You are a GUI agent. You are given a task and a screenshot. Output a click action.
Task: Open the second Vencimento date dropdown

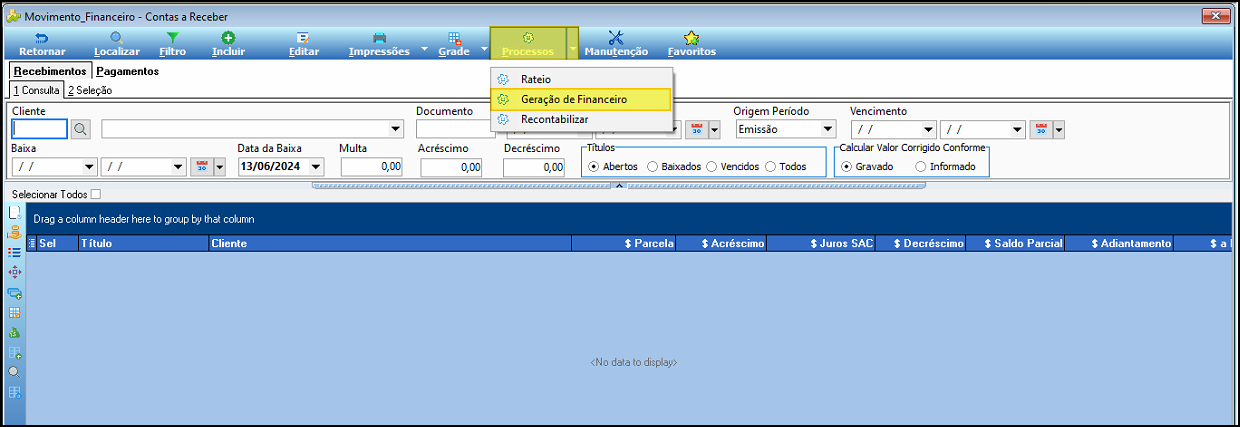(1018, 130)
